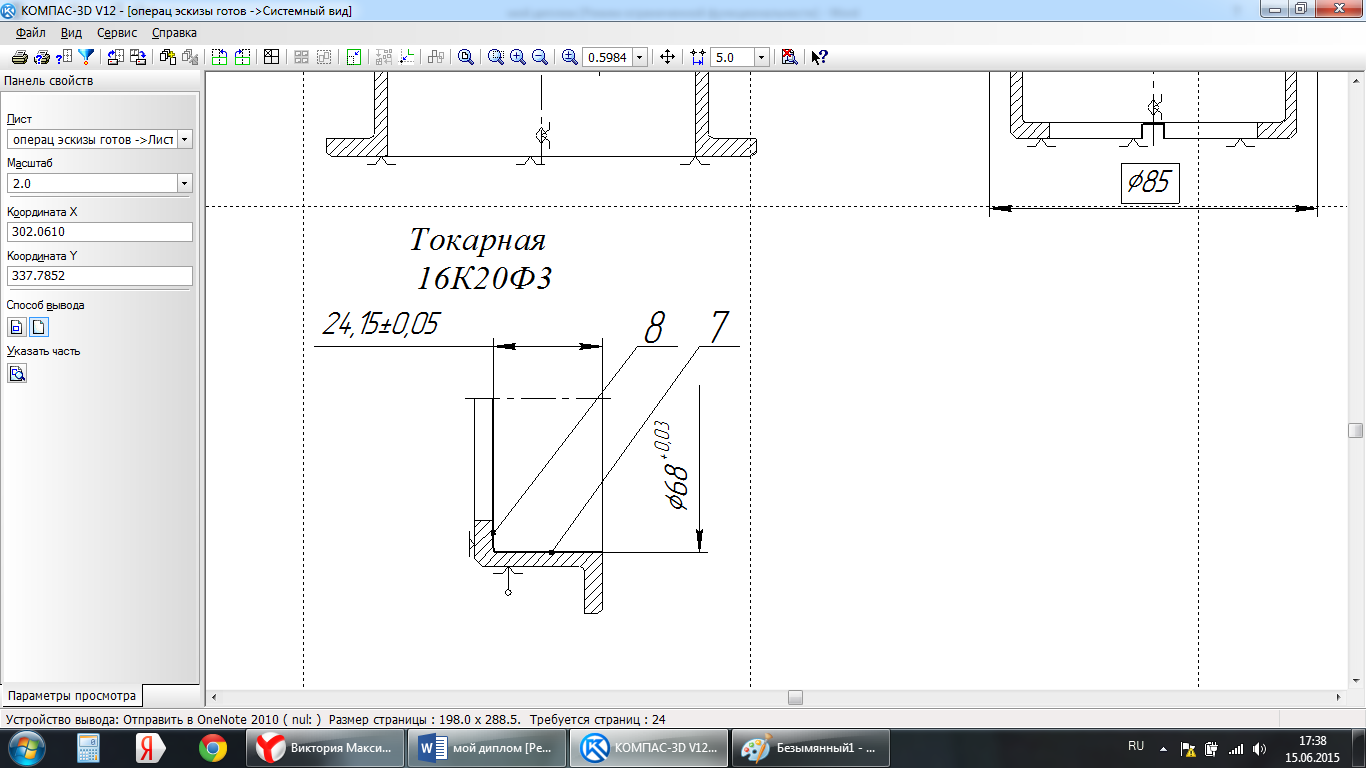Open the Сервис menu
The image size is (1366, 768).
coord(117,32)
